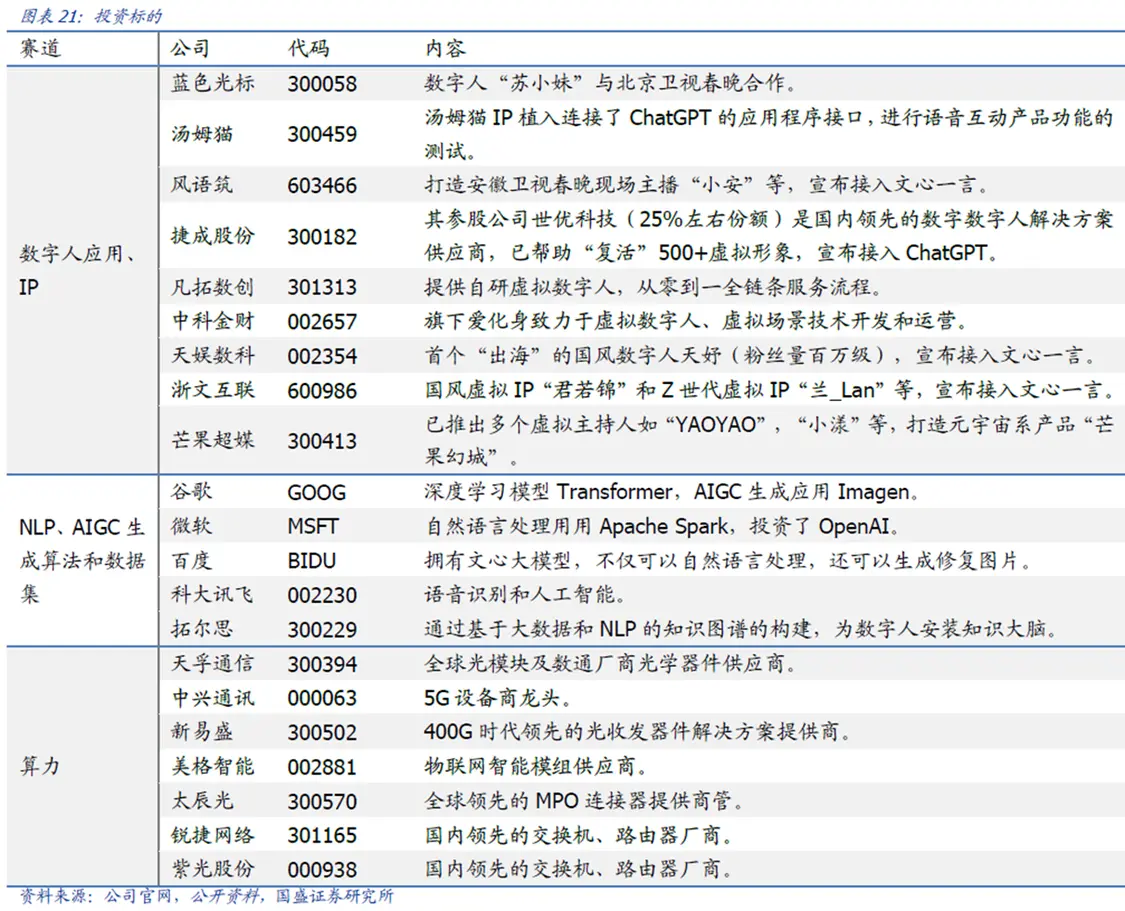Viewport: 1125px width, 911px height.
Task: Click the 捷成股份 company cell
Action: pyautogui.click(x=212, y=236)
